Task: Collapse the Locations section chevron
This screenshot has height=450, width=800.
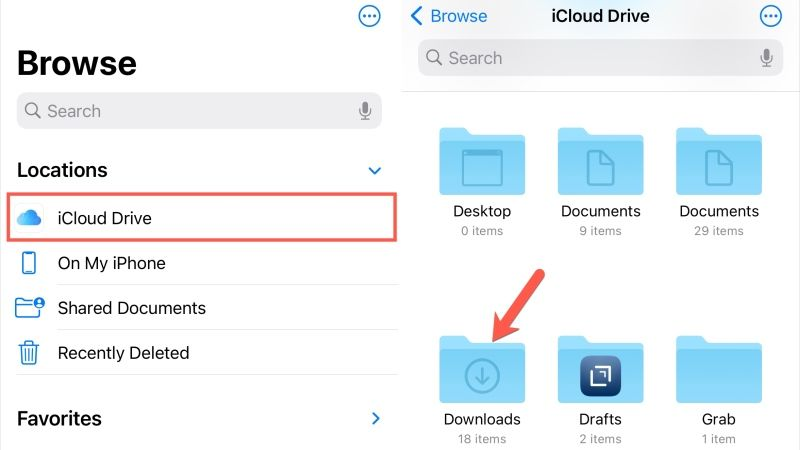Action: (375, 171)
